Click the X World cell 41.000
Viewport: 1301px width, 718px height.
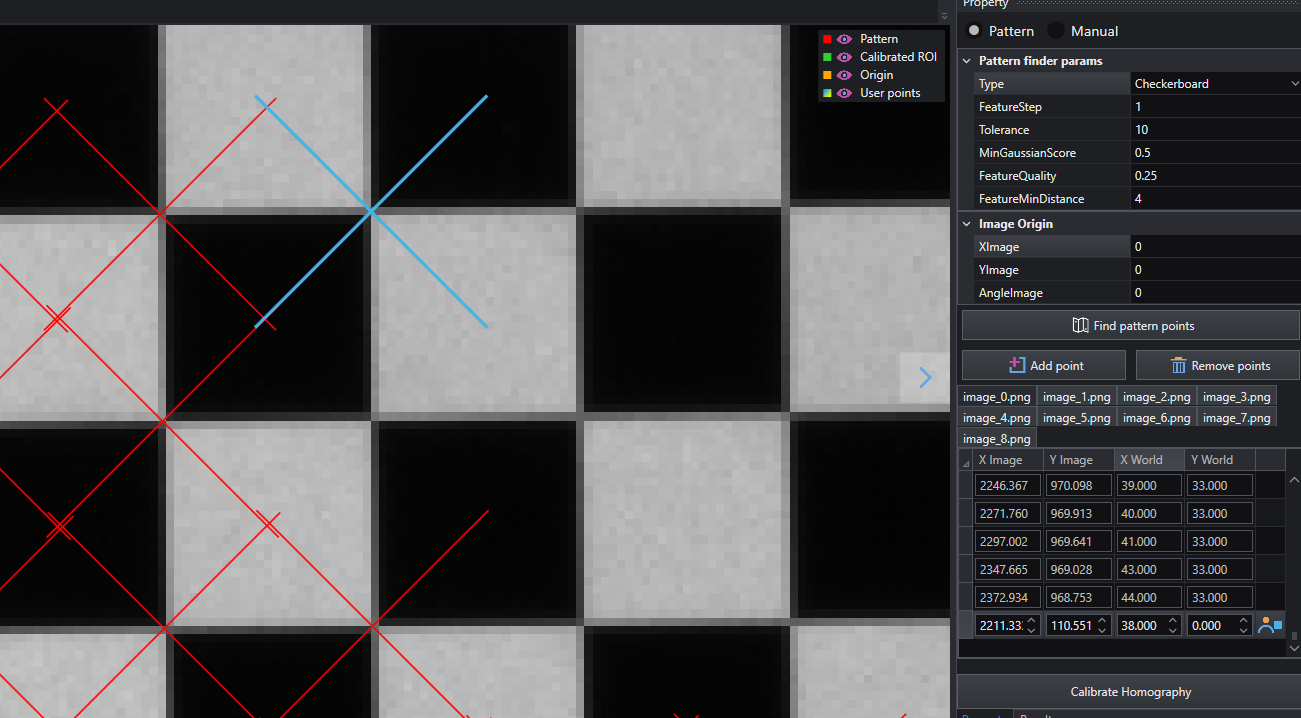(1150, 541)
